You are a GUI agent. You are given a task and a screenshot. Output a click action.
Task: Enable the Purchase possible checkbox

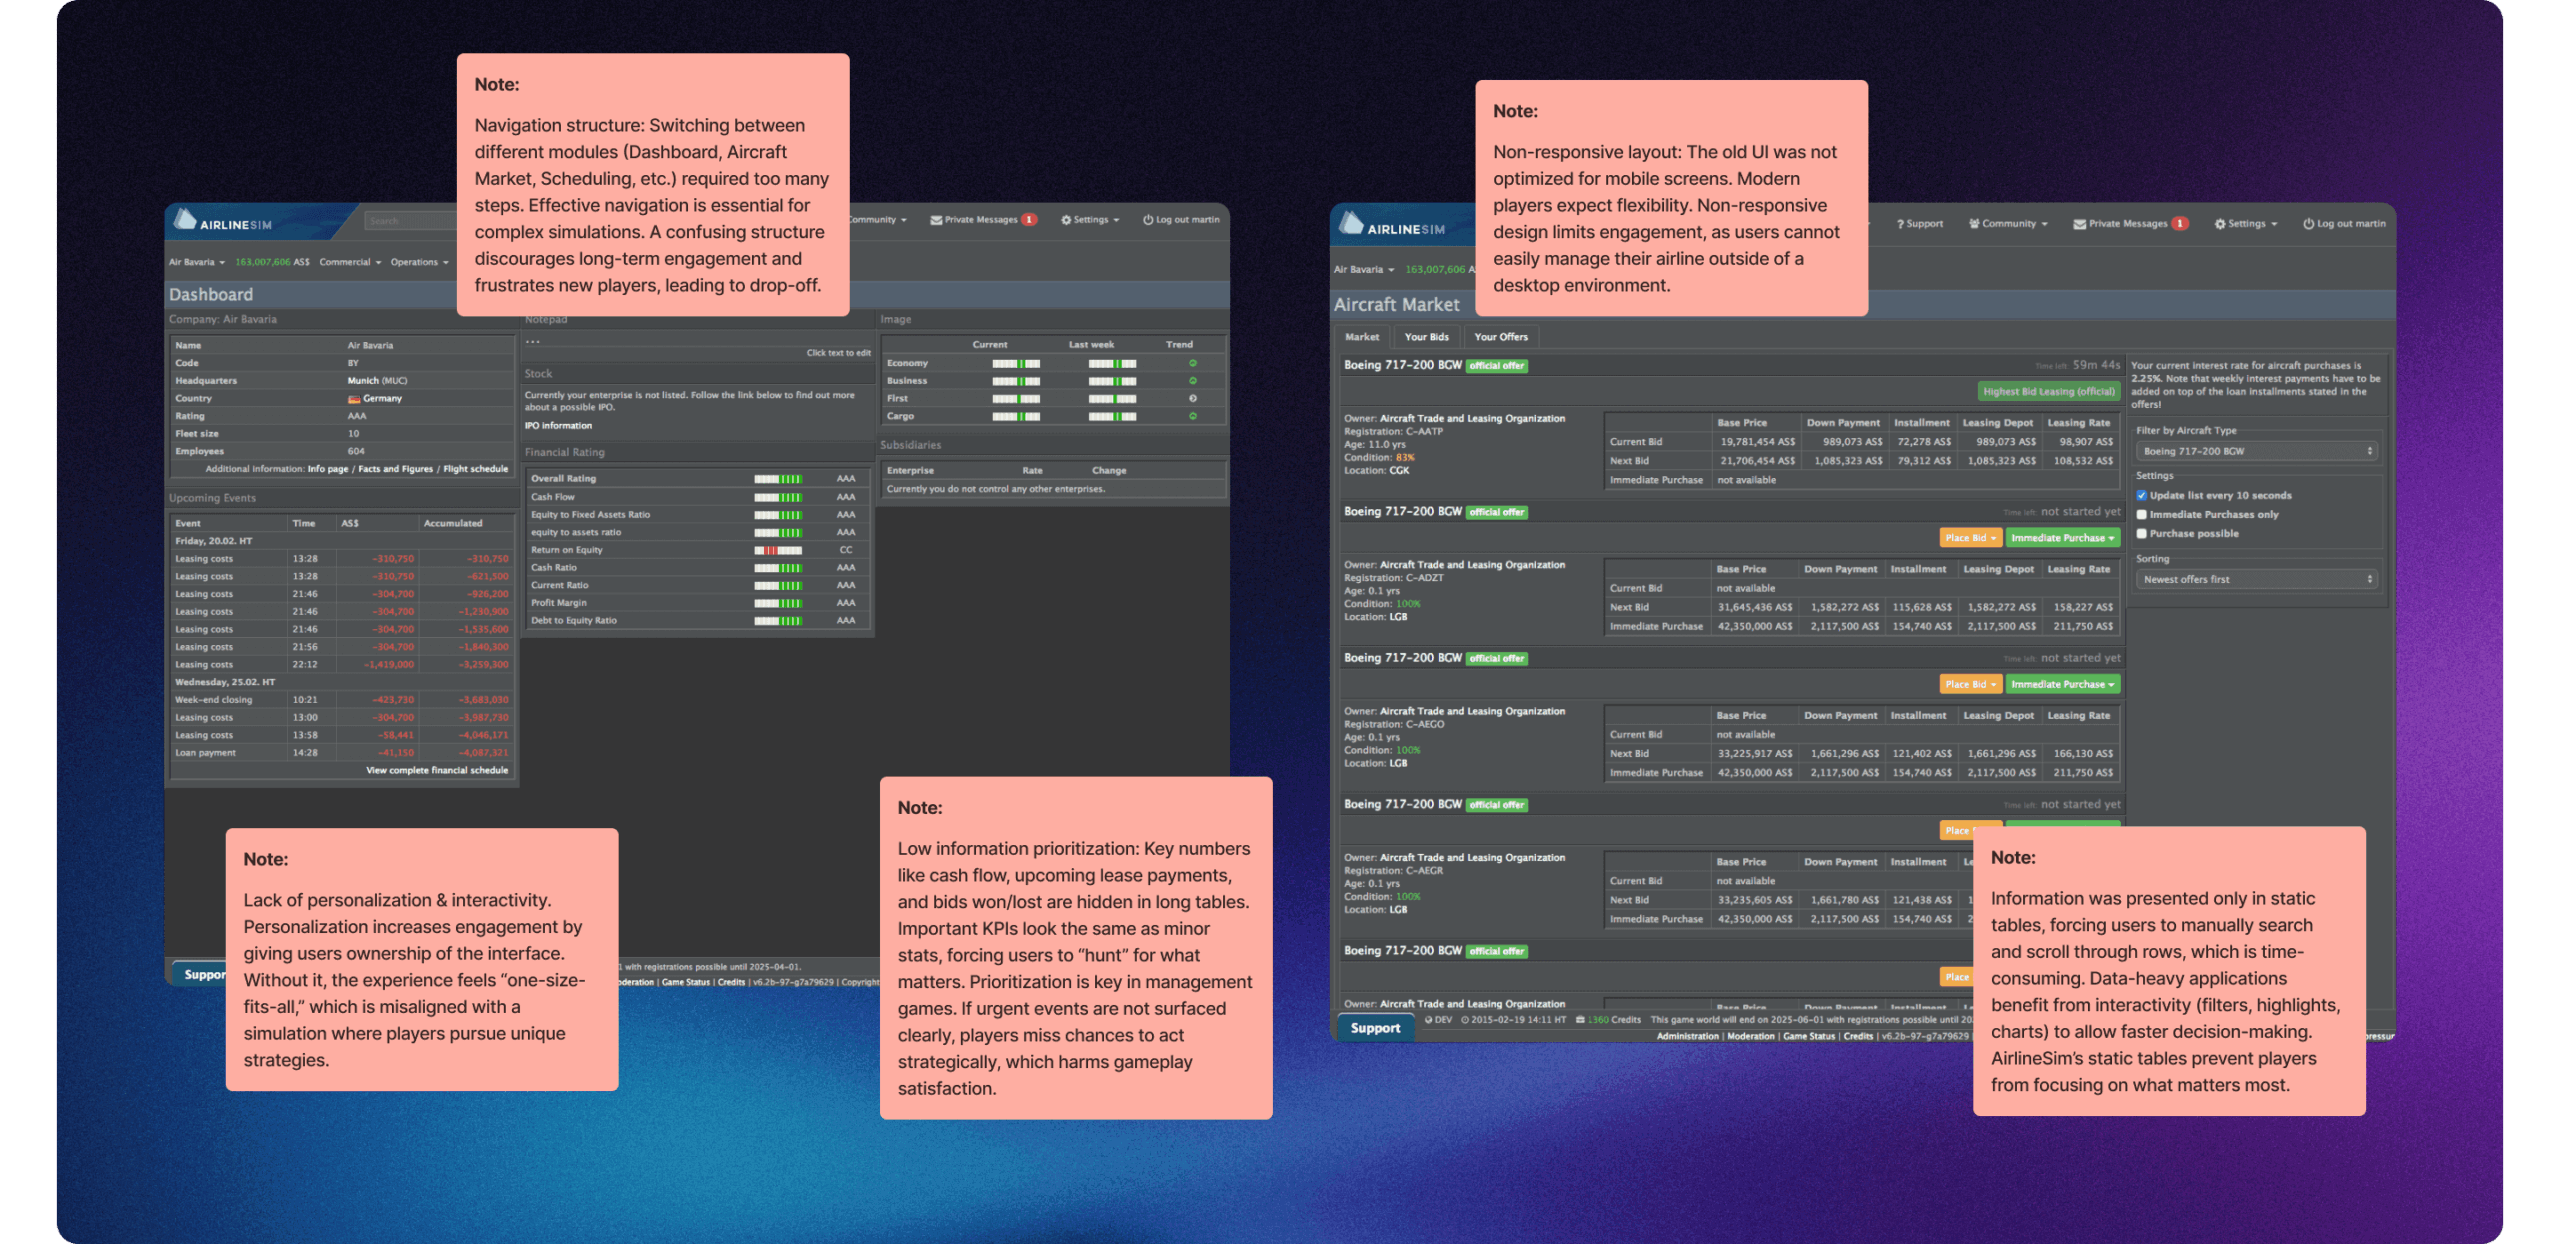pyautogui.click(x=2141, y=533)
